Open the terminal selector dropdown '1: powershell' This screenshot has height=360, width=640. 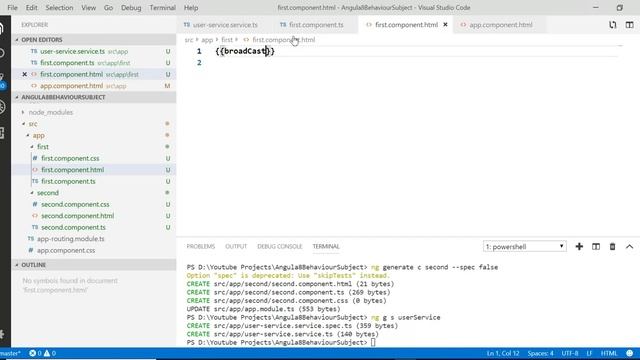click(x=524, y=247)
